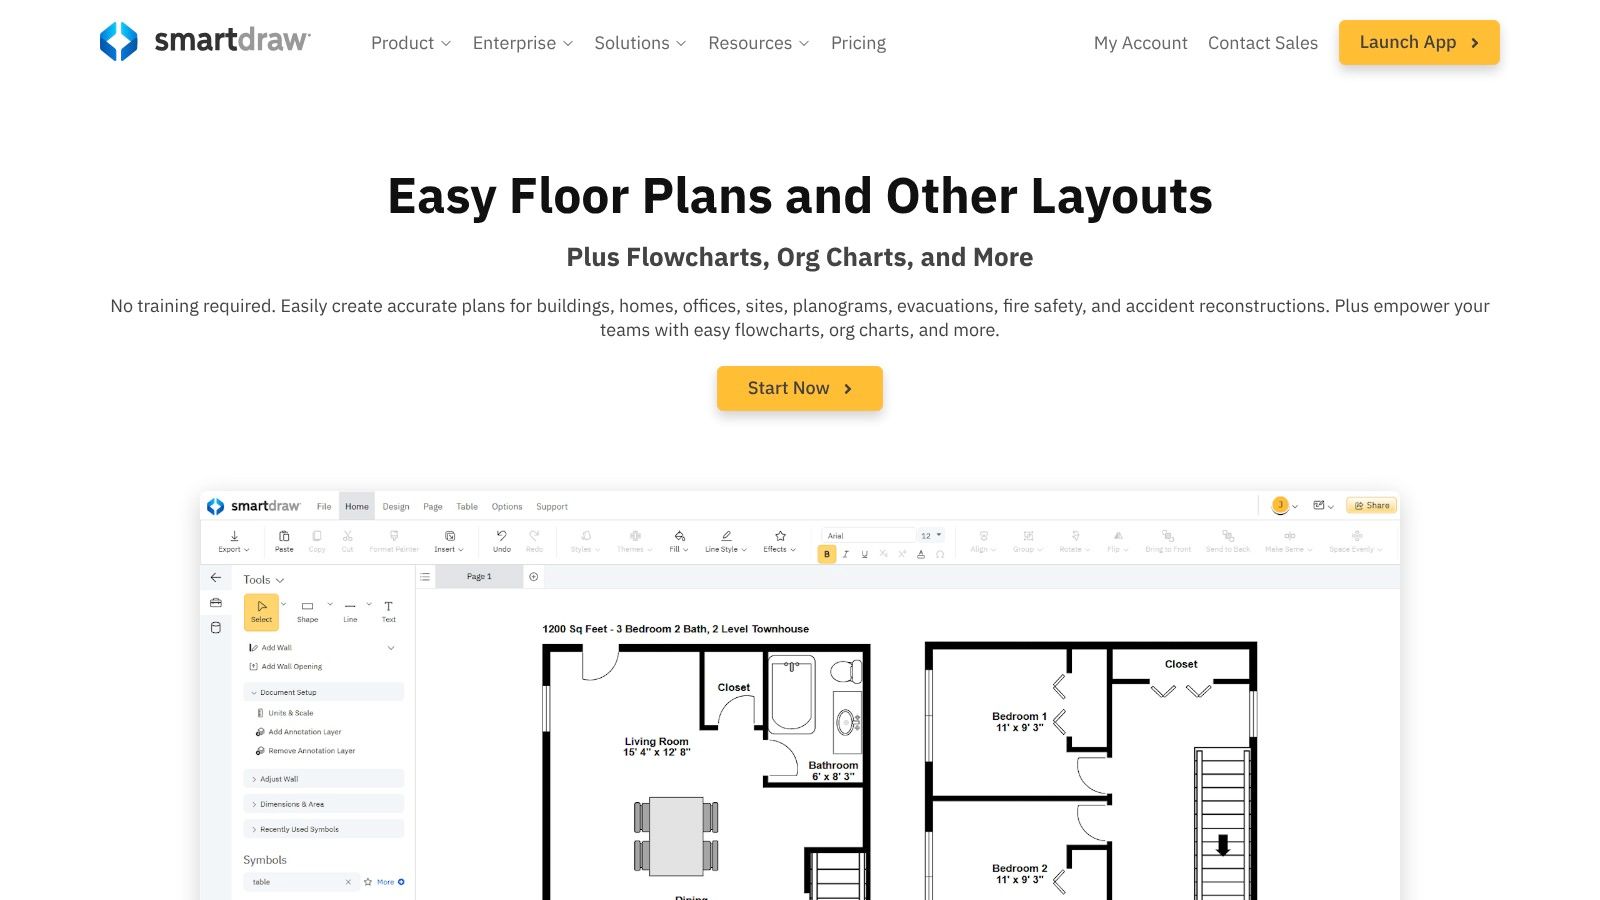Click the Start Now button

pos(799,388)
